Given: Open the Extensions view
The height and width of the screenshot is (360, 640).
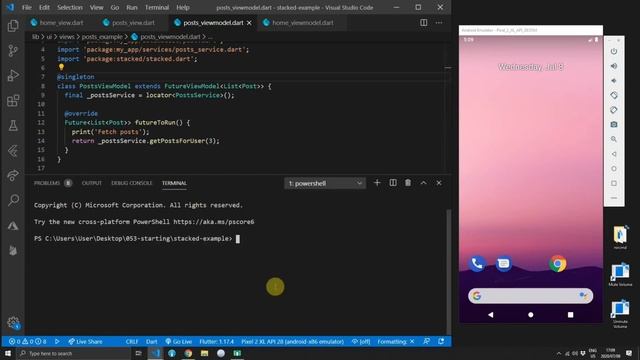Looking at the screenshot, I should click(x=13, y=100).
